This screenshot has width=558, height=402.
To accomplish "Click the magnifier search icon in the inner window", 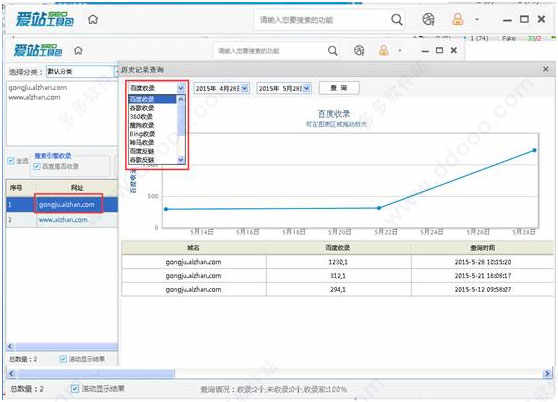I will [332, 51].
